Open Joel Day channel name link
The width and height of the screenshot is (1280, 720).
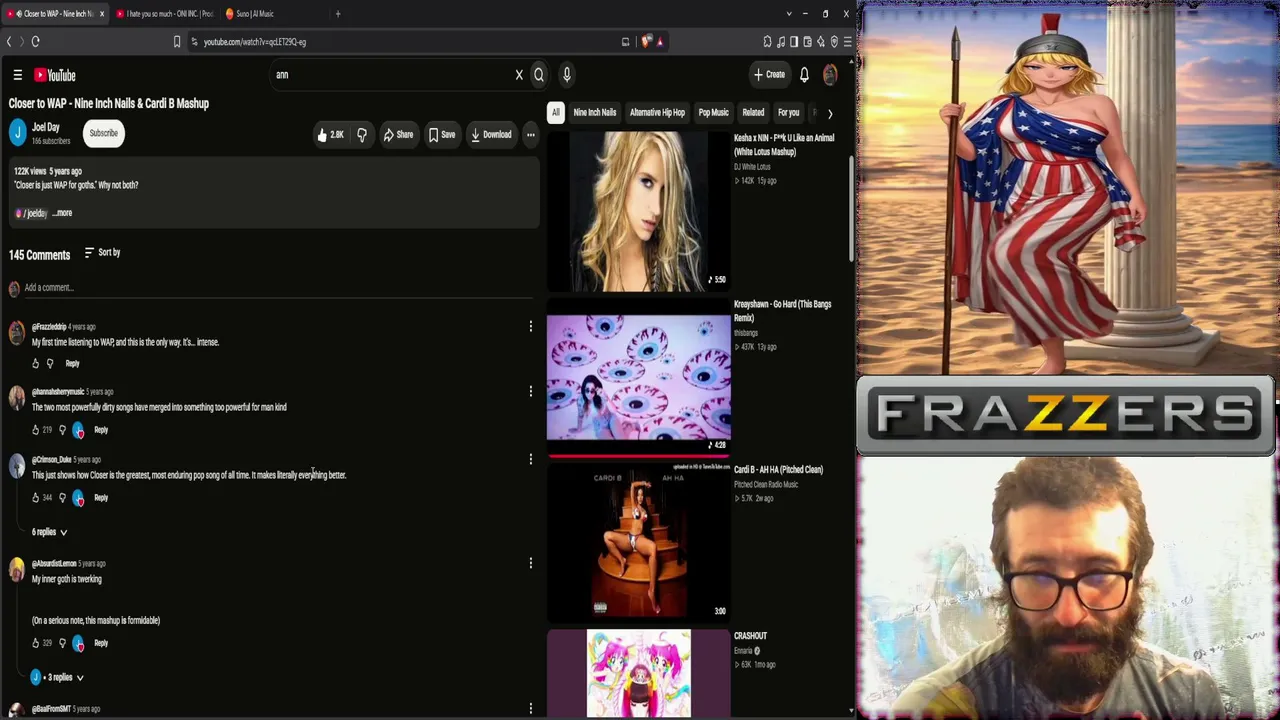click(x=46, y=128)
